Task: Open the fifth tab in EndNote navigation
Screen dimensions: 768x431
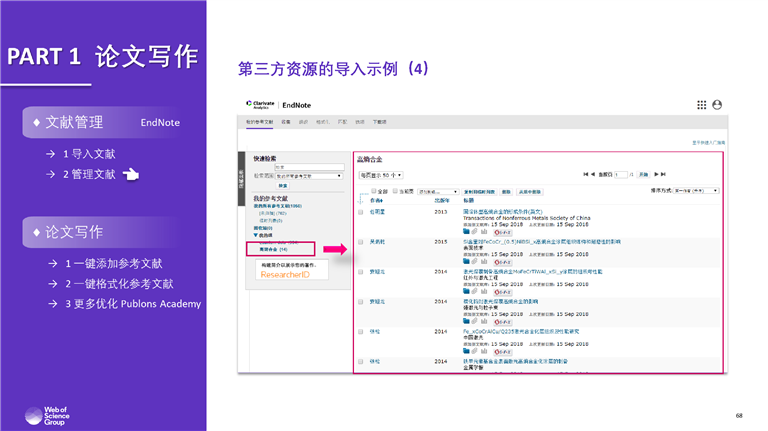Action: tap(342, 122)
